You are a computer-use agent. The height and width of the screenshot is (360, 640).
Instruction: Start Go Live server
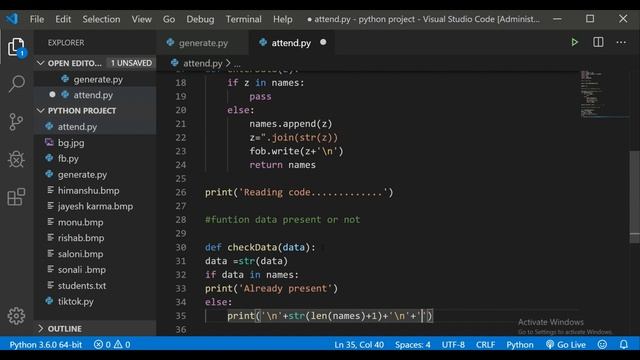[x=566, y=344]
